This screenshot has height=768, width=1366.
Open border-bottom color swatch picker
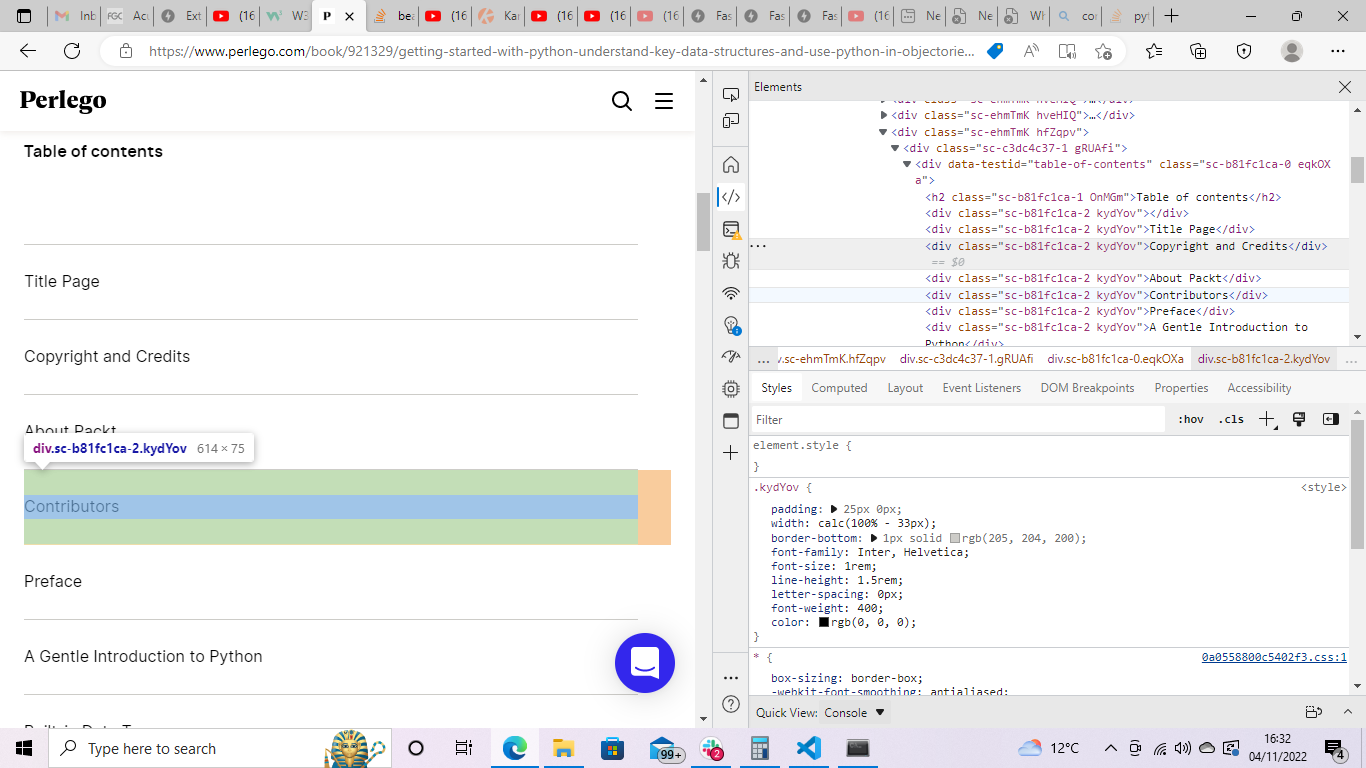(955, 538)
